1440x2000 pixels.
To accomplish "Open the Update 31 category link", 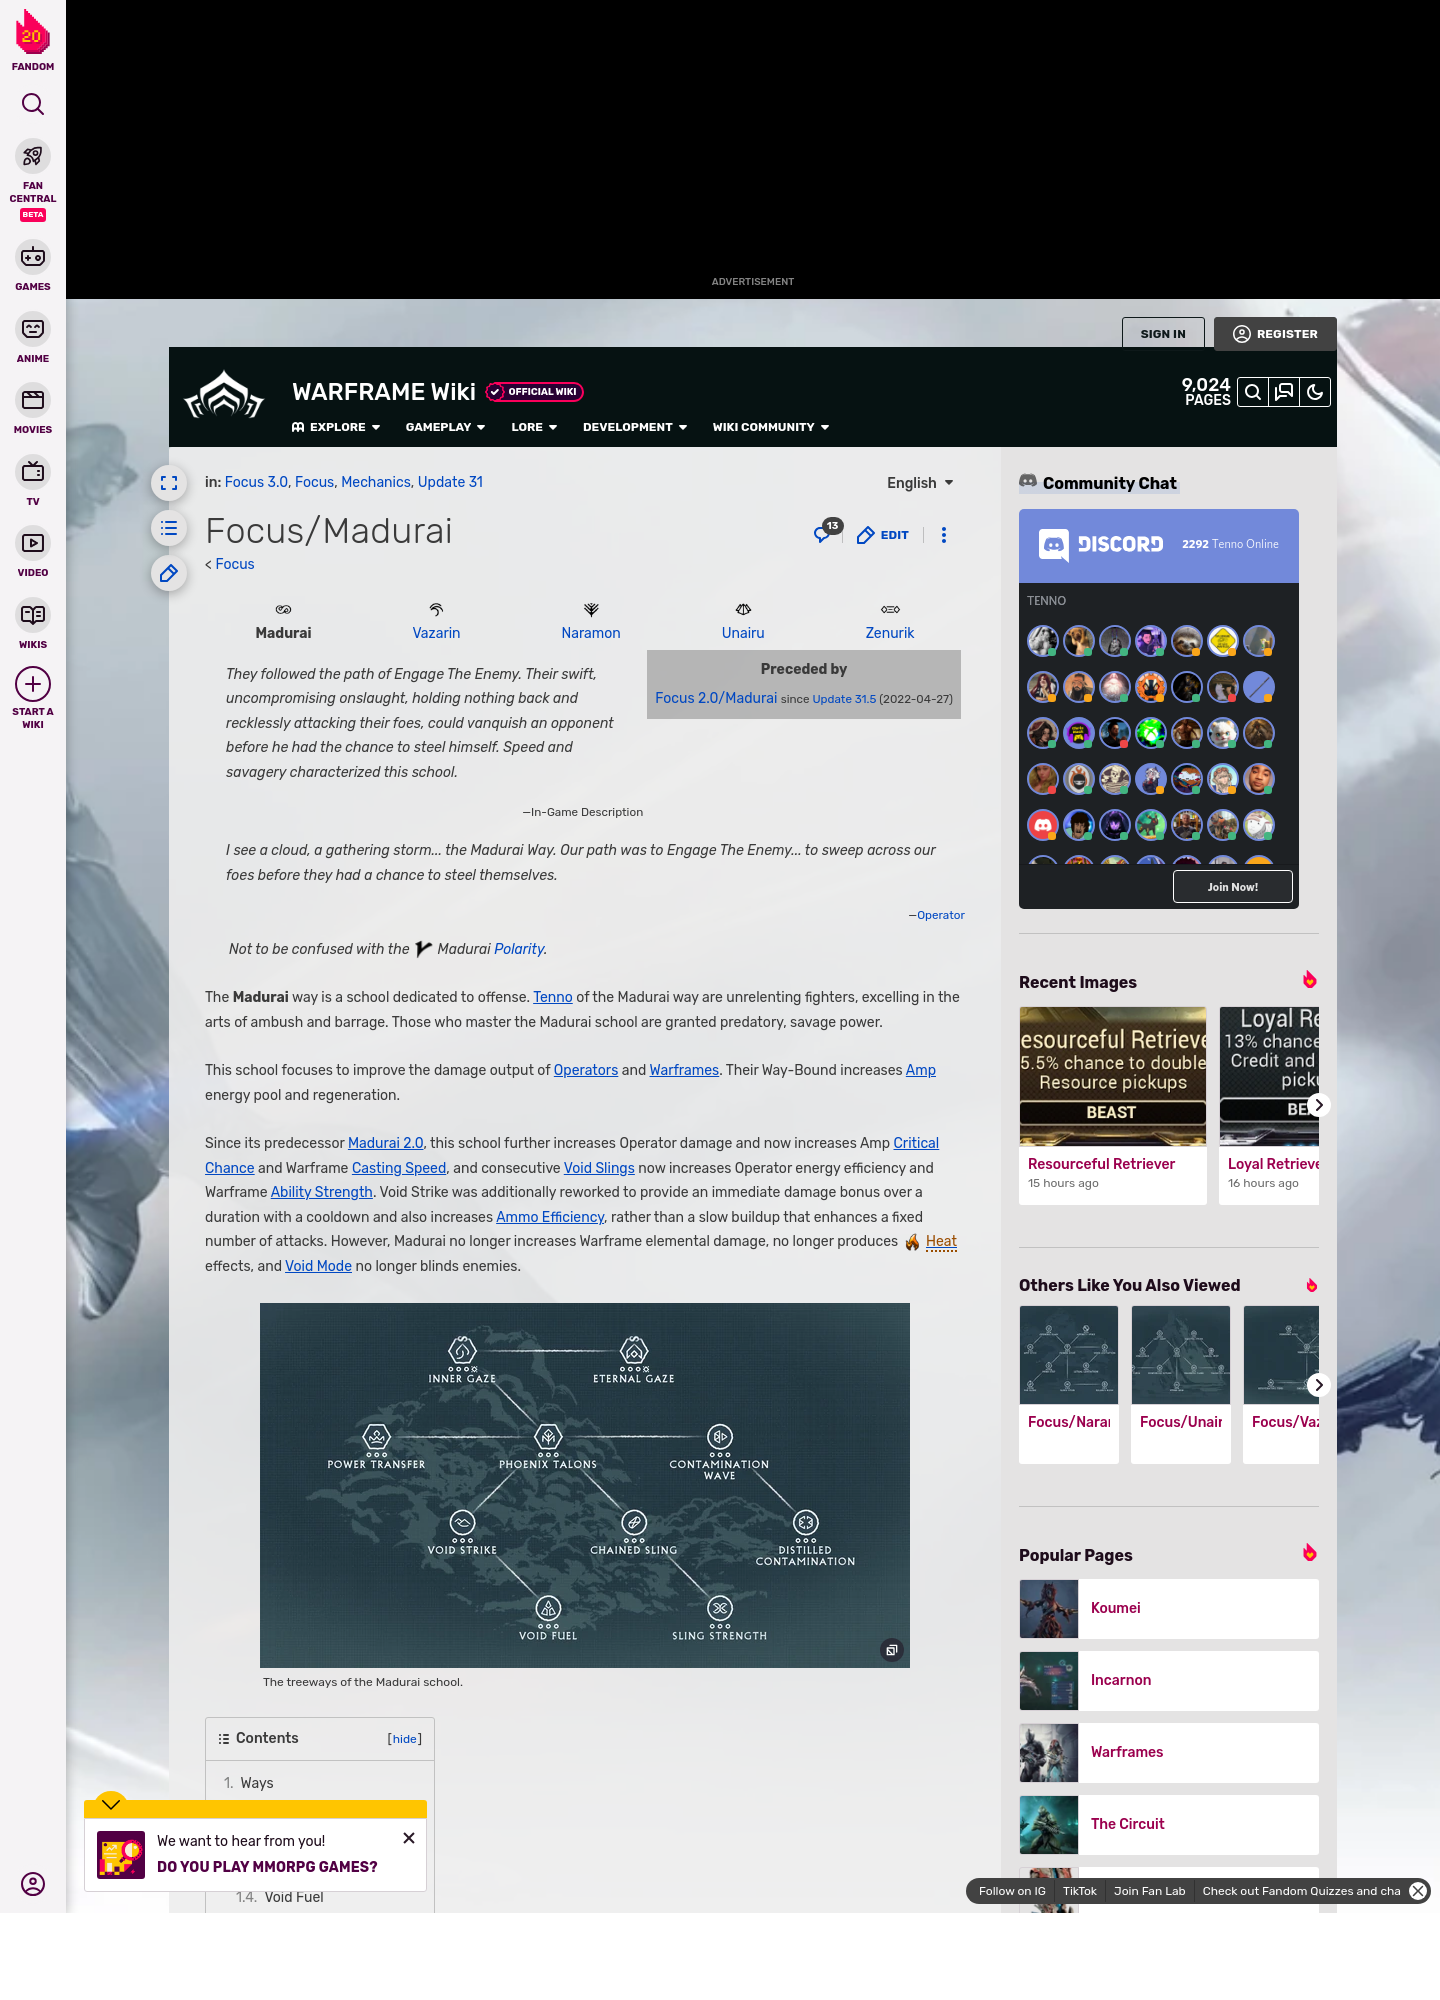I will (450, 482).
